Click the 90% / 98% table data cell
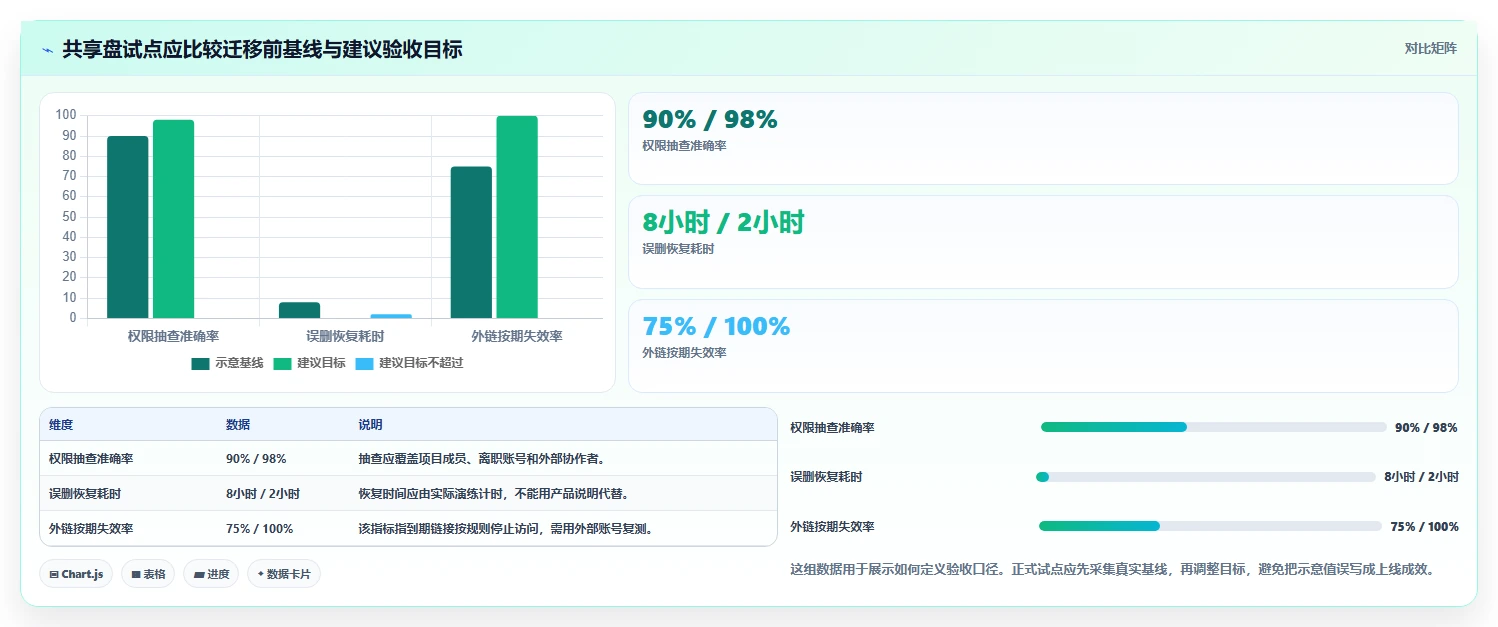 pyautogui.click(x=284, y=459)
